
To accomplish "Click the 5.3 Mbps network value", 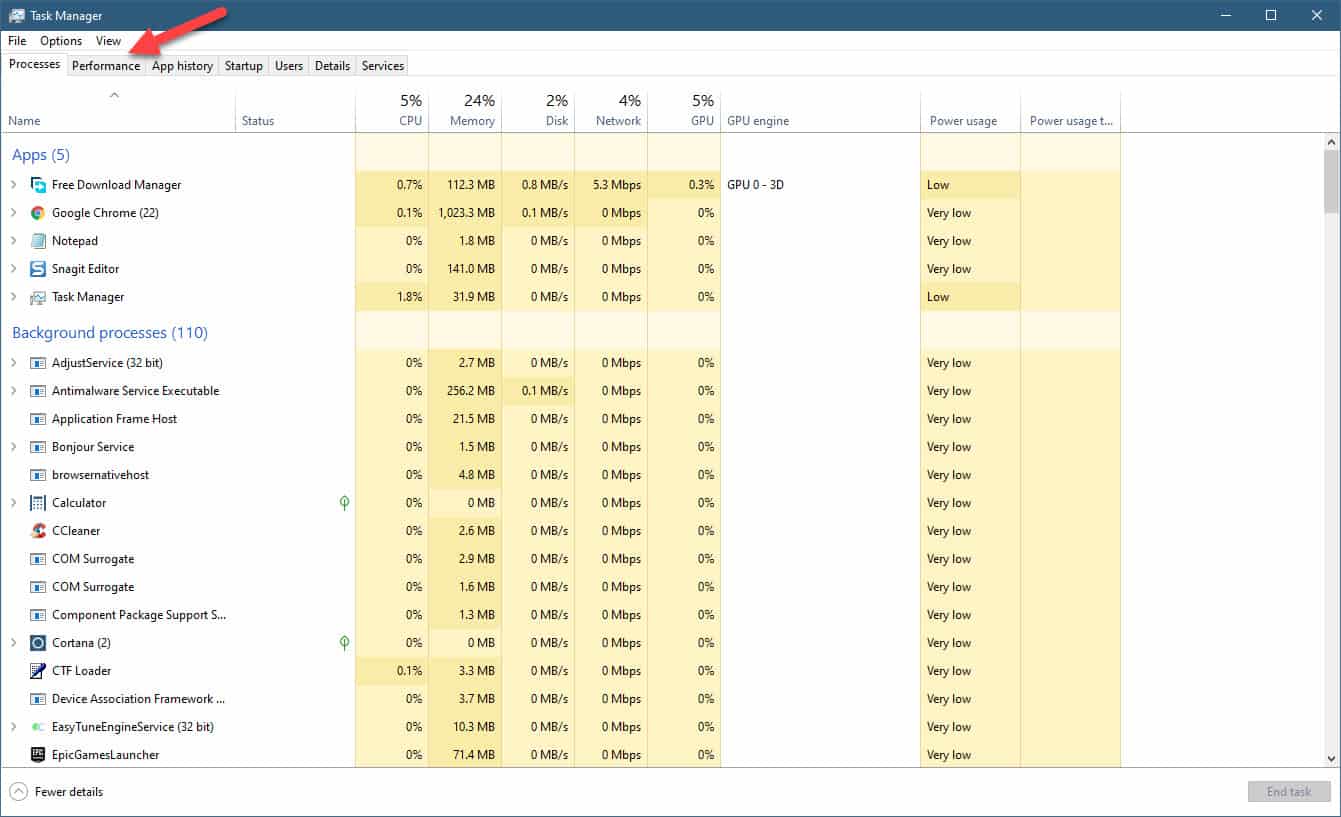I will pos(617,185).
